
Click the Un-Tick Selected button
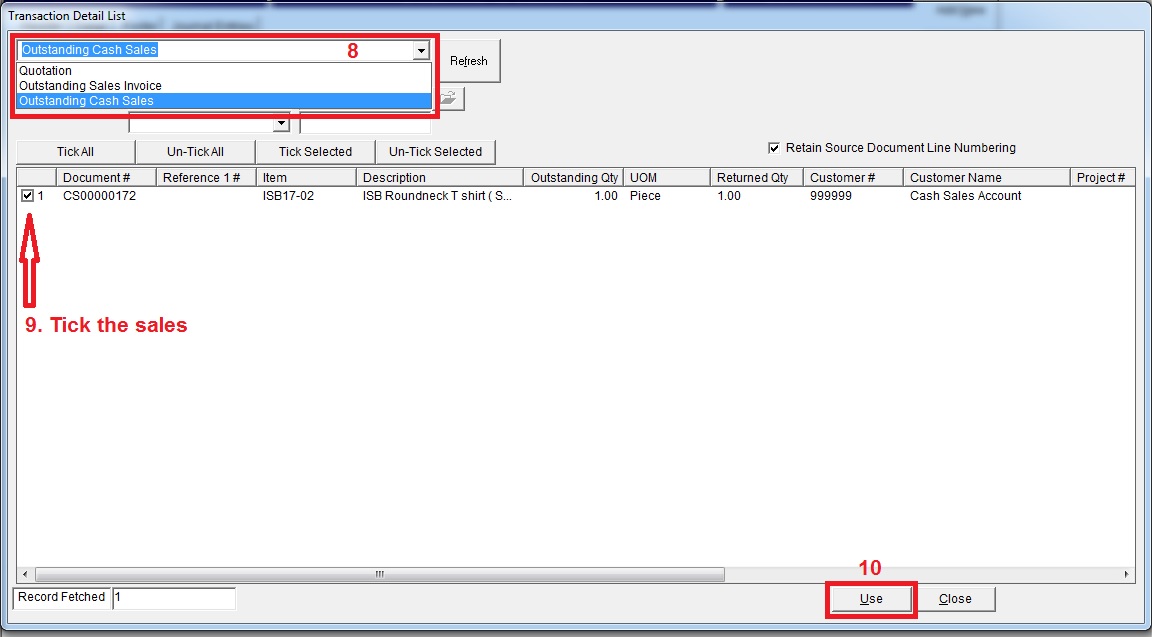pos(435,152)
